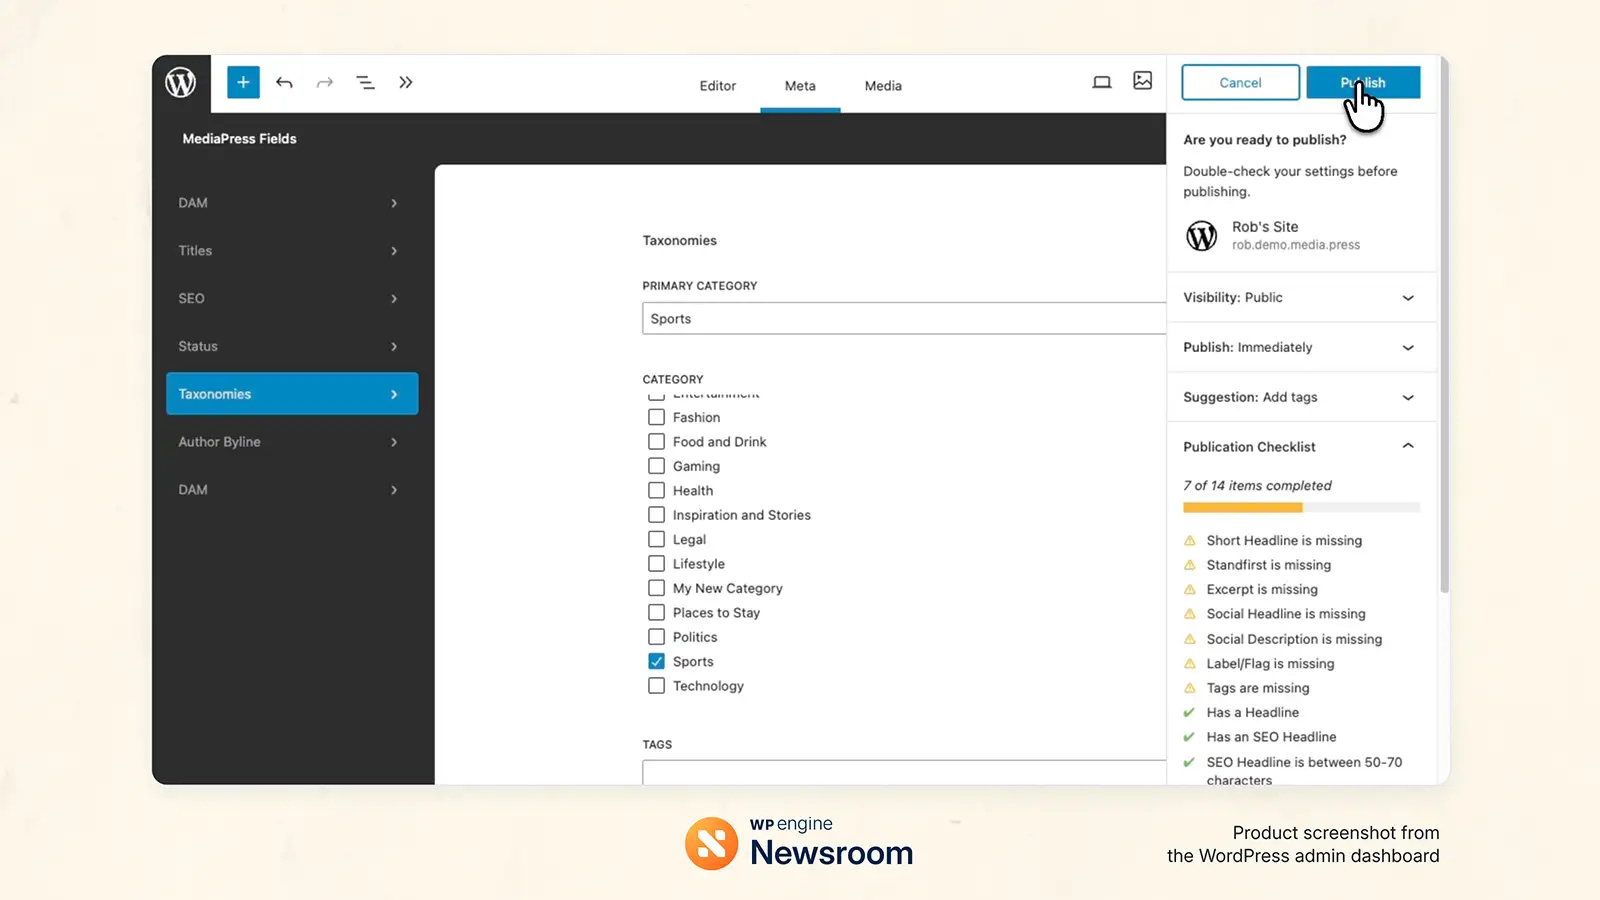1600x900 pixels.
Task: Click the undo arrow icon
Action: [284, 82]
